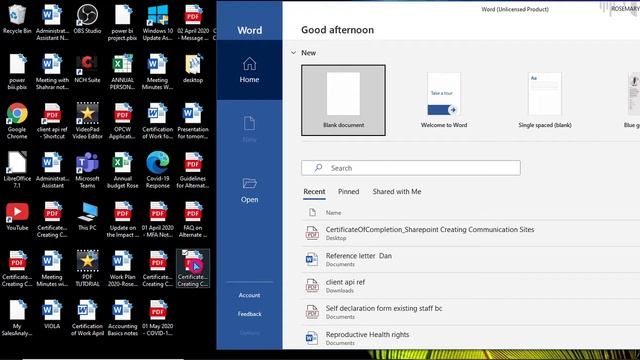Image resolution: width=640 pixels, height=360 pixels.
Task: Switch to the Recent tab
Action: (x=314, y=191)
